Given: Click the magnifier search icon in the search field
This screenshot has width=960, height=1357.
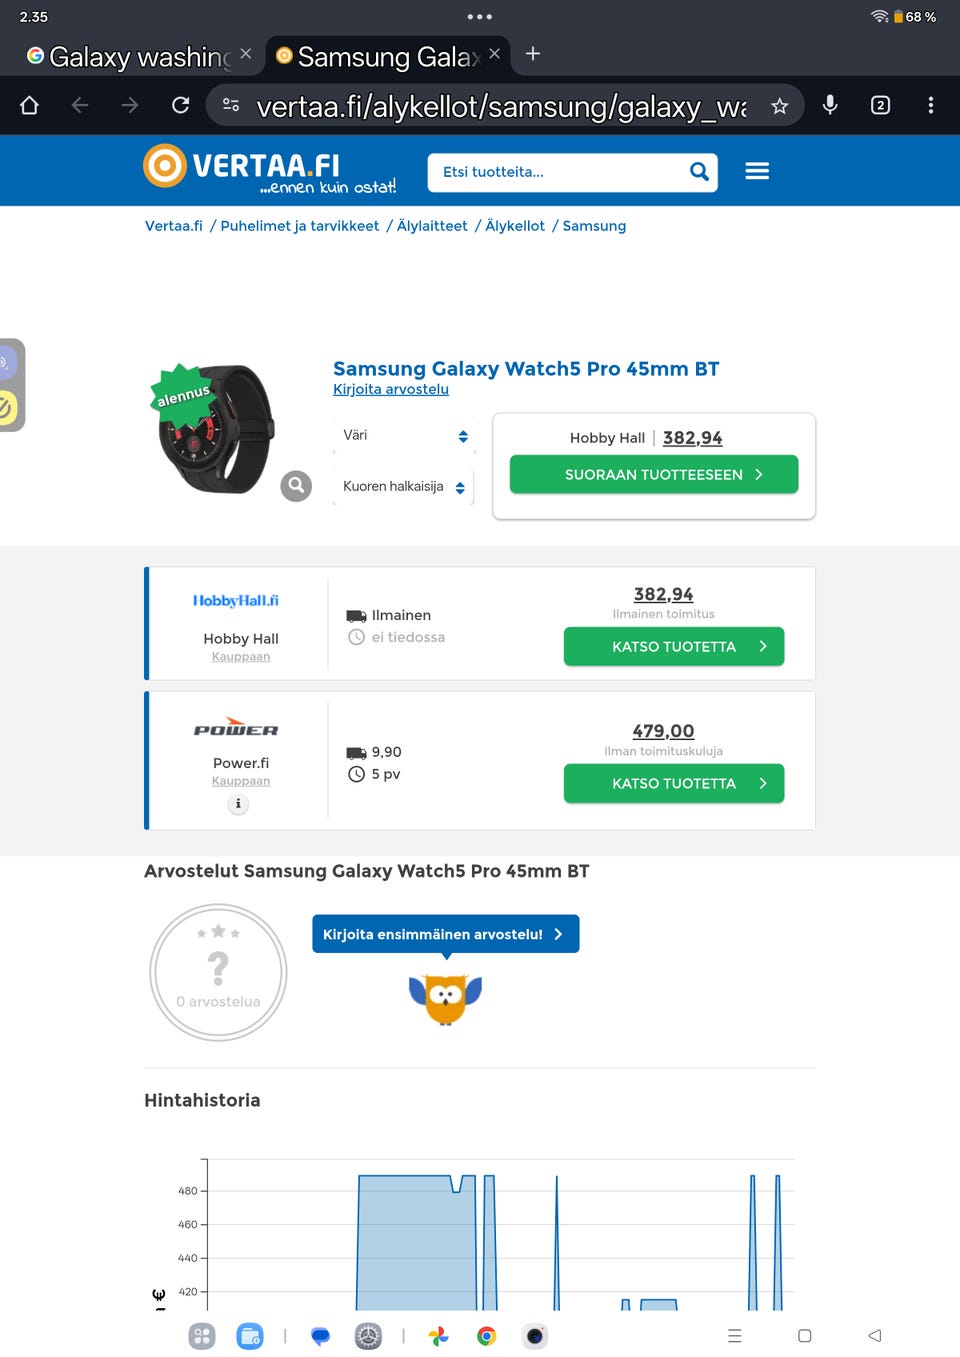Looking at the screenshot, I should 699,172.
